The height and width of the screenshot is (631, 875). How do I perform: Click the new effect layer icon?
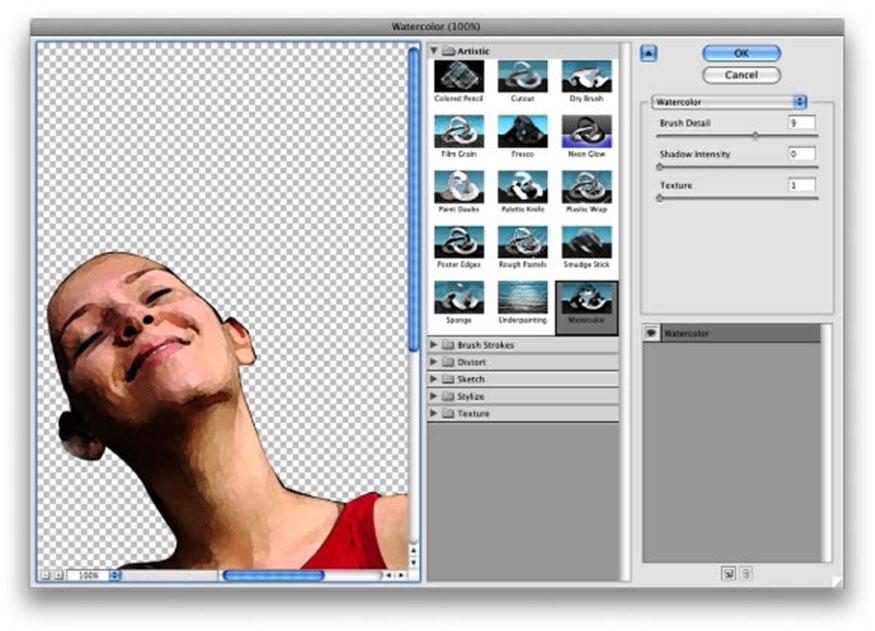[725, 573]
